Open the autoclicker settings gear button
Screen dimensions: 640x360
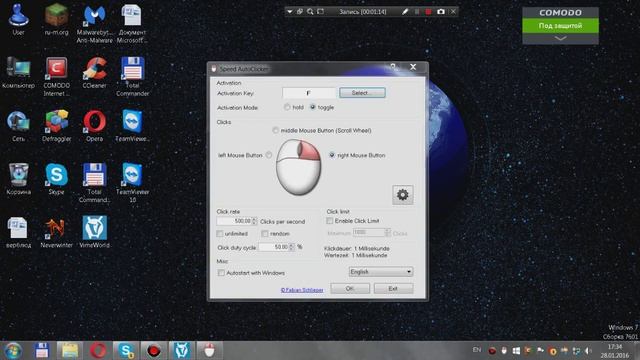click(x=402, y=195)
